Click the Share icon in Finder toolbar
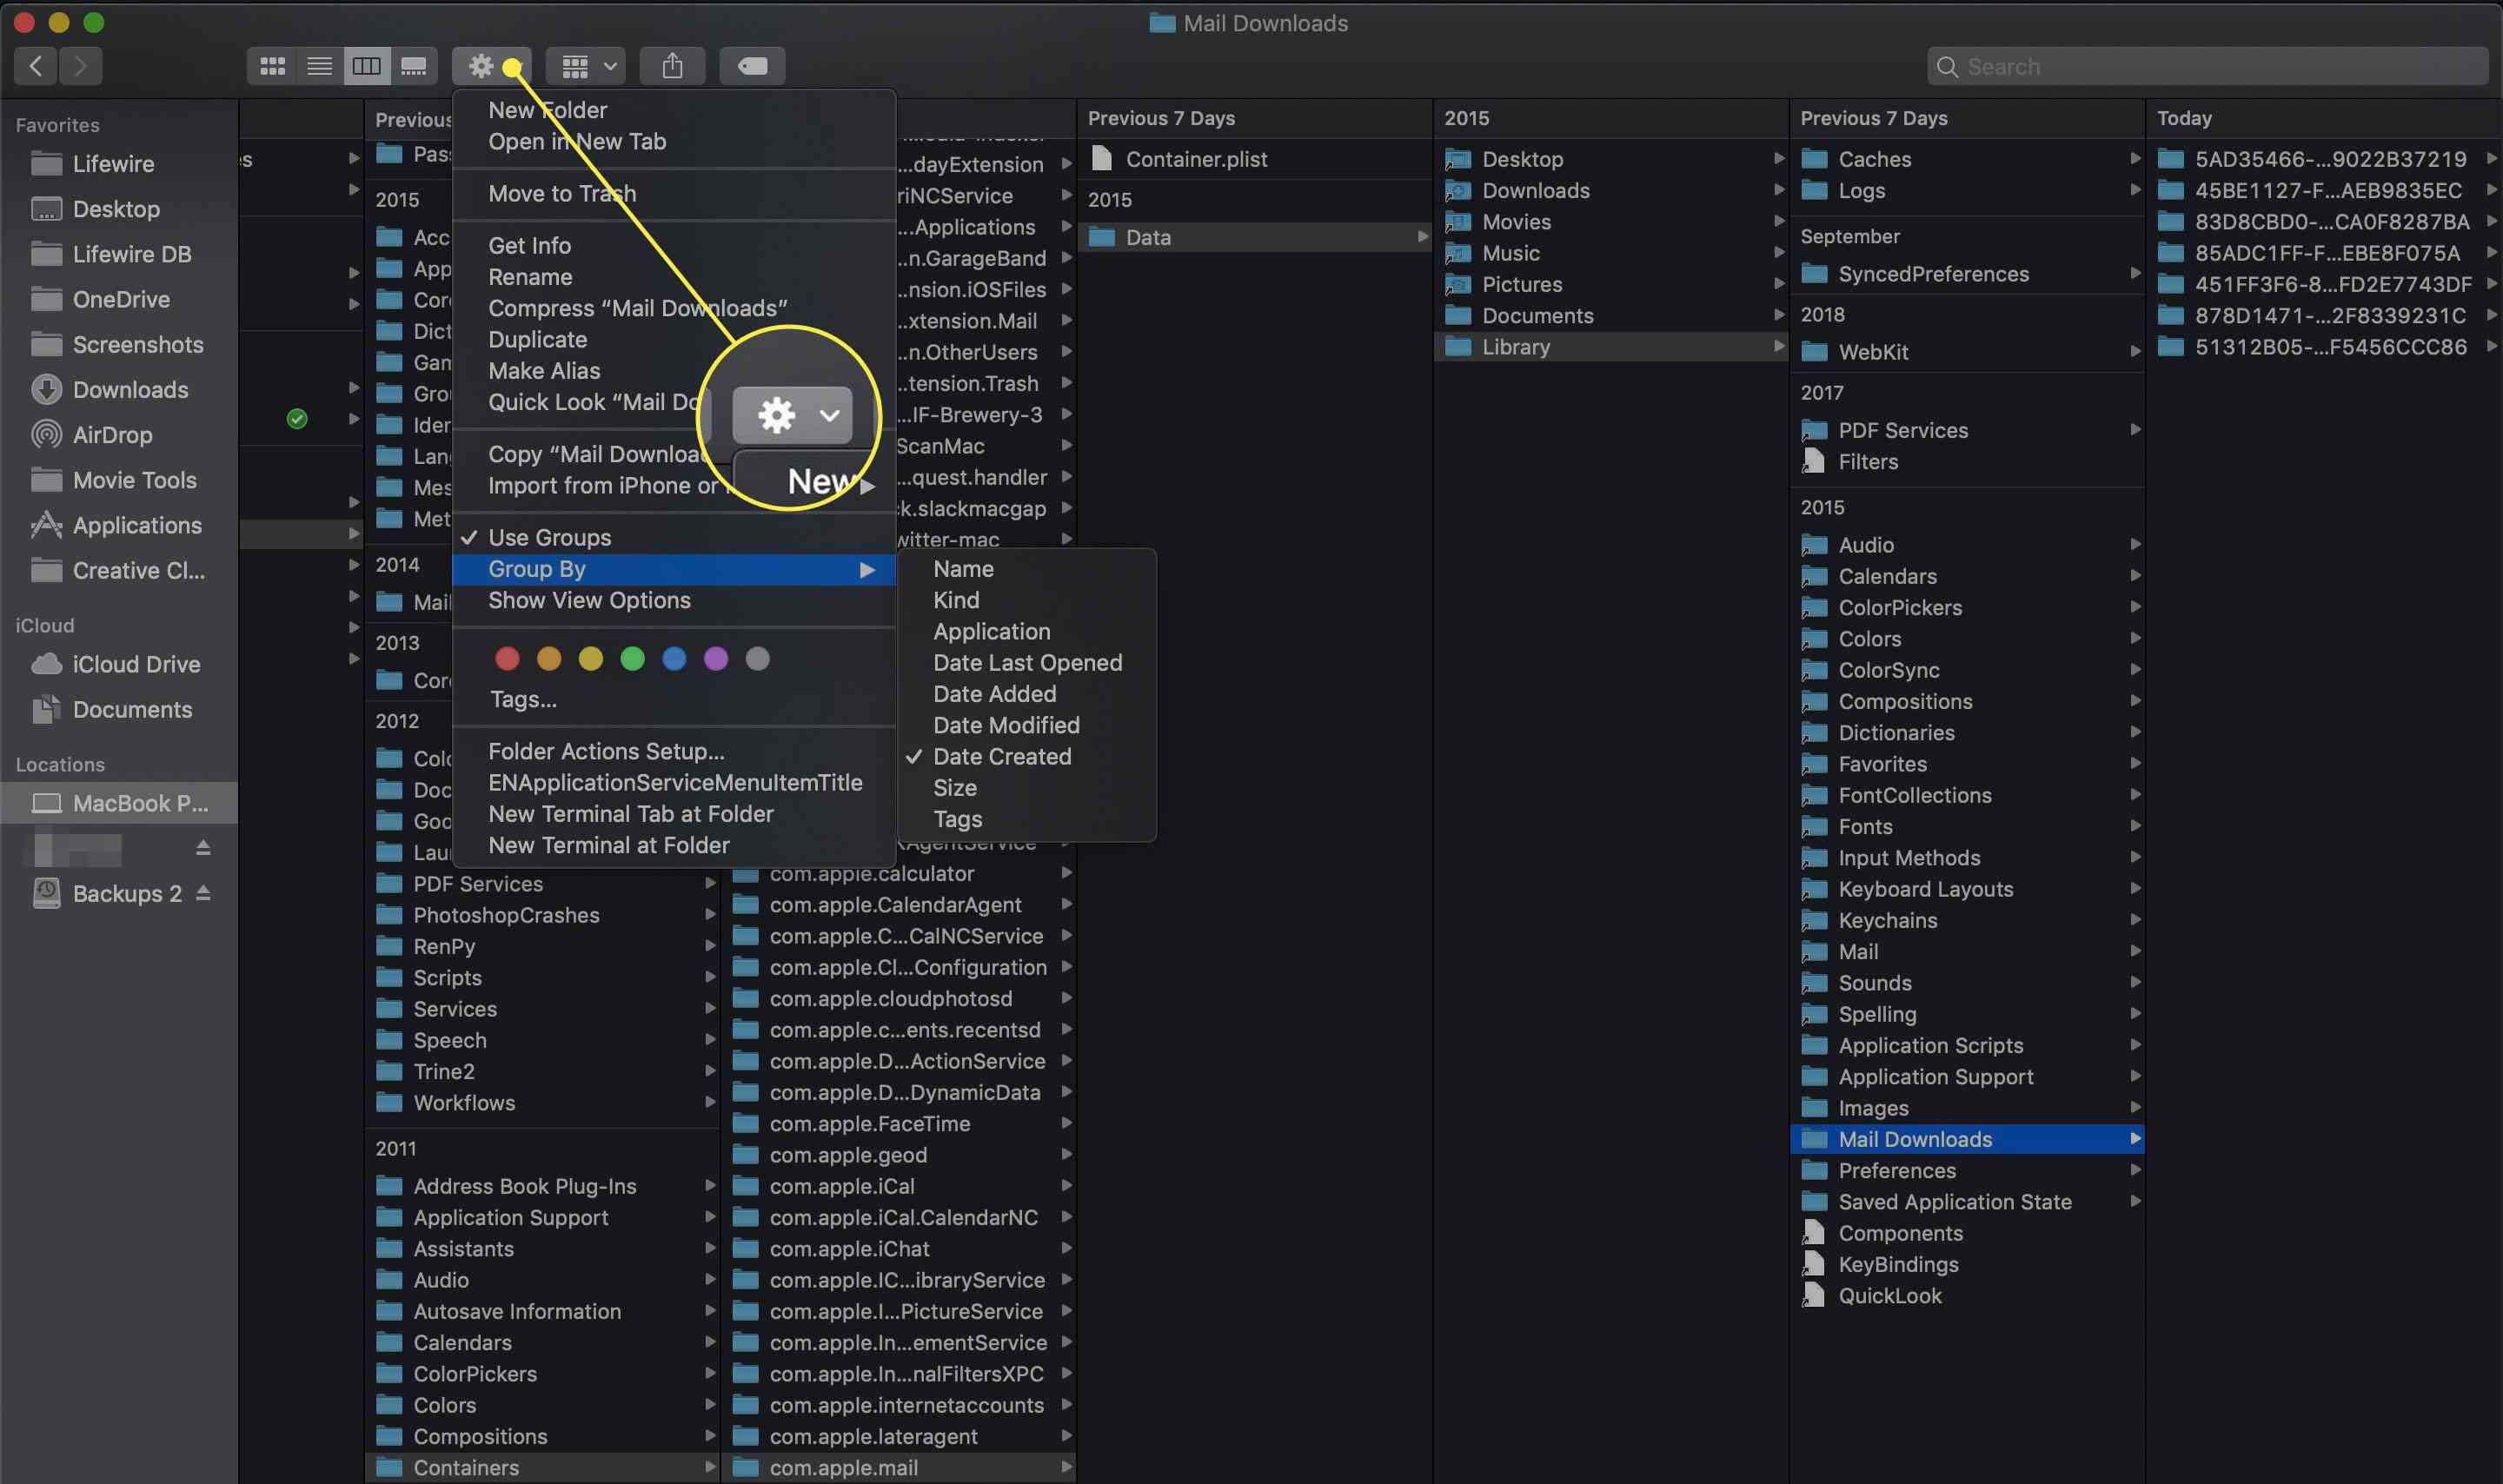2503x1484 pixels. [x=671, y=65]
